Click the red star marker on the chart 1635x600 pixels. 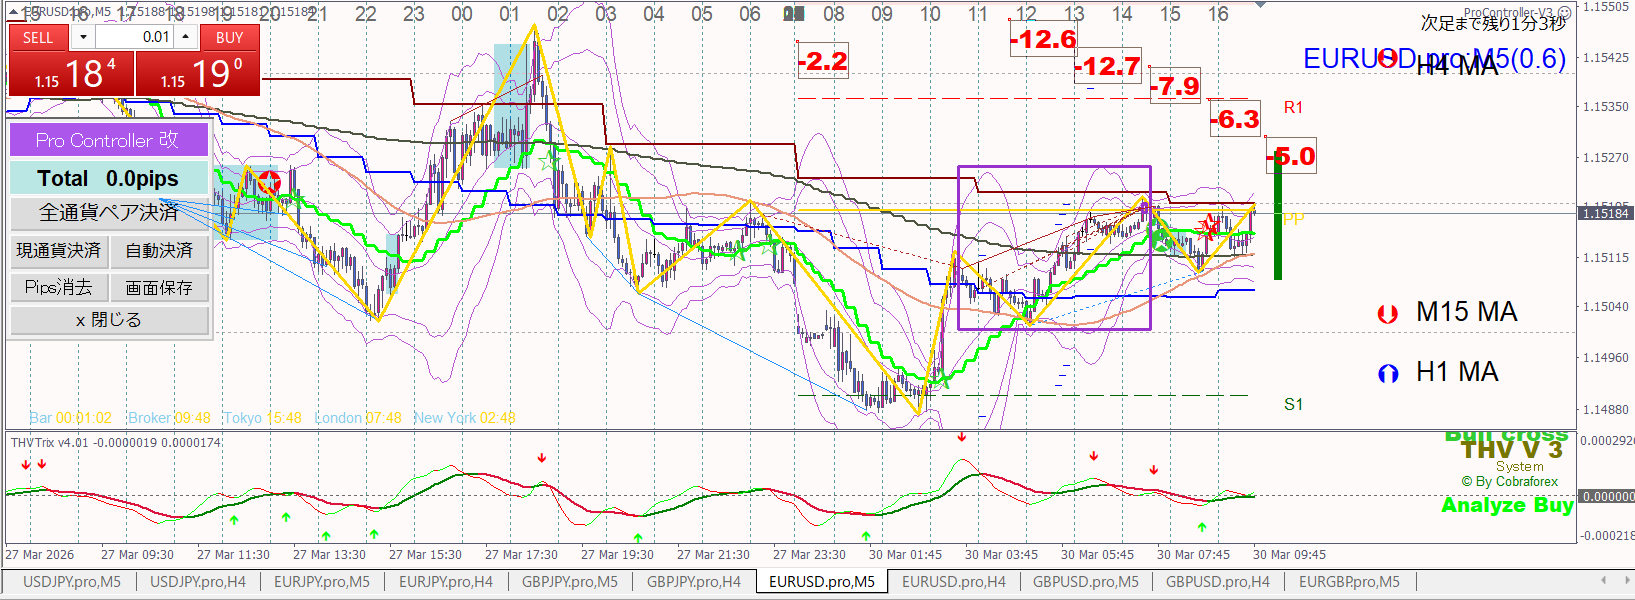coord(1209,227)
